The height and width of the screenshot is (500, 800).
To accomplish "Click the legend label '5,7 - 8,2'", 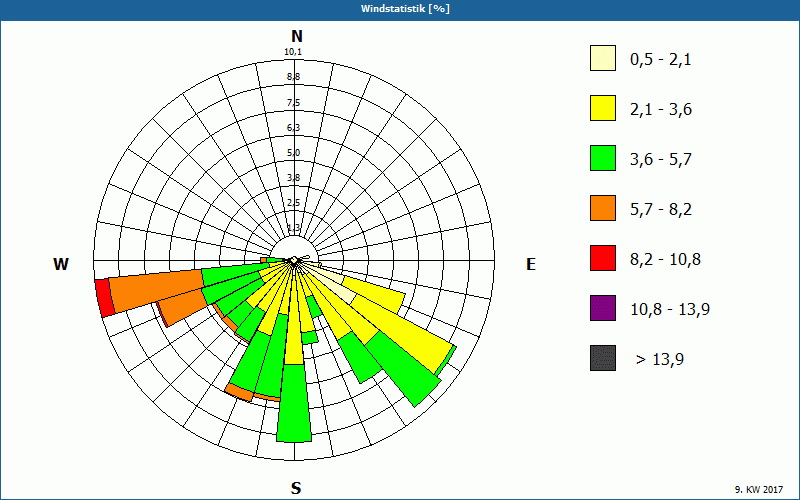I will tap(661, 210).
